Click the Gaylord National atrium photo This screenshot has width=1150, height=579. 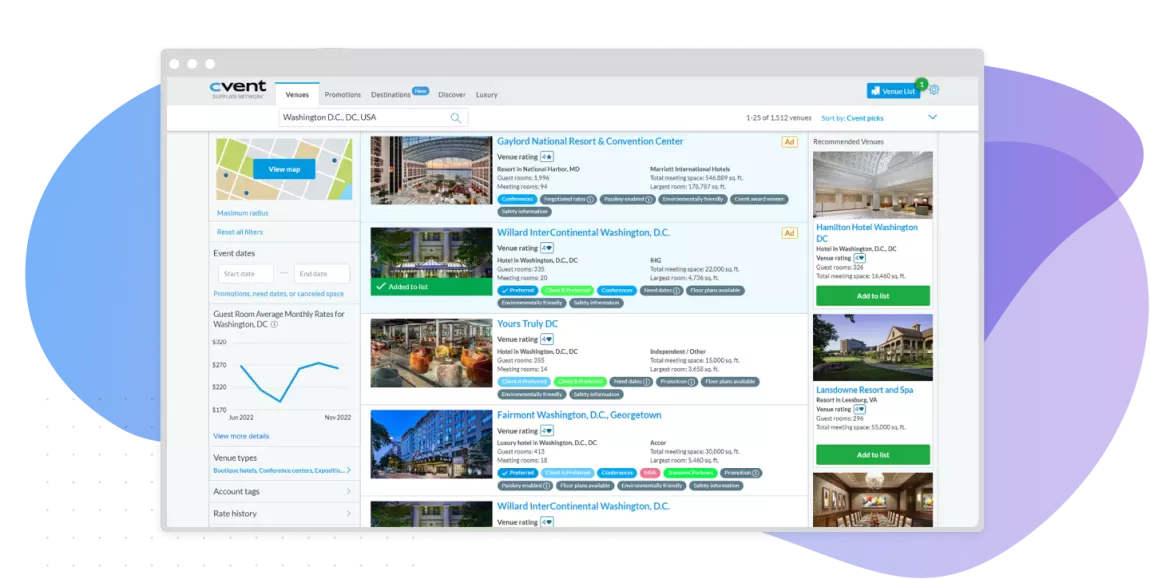tap(431, 170)
